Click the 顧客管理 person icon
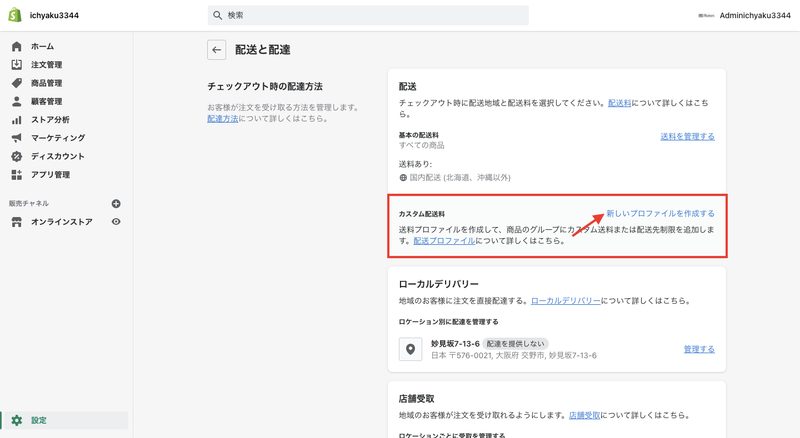This screenshot has width=800, height=438. pos(17,102)
